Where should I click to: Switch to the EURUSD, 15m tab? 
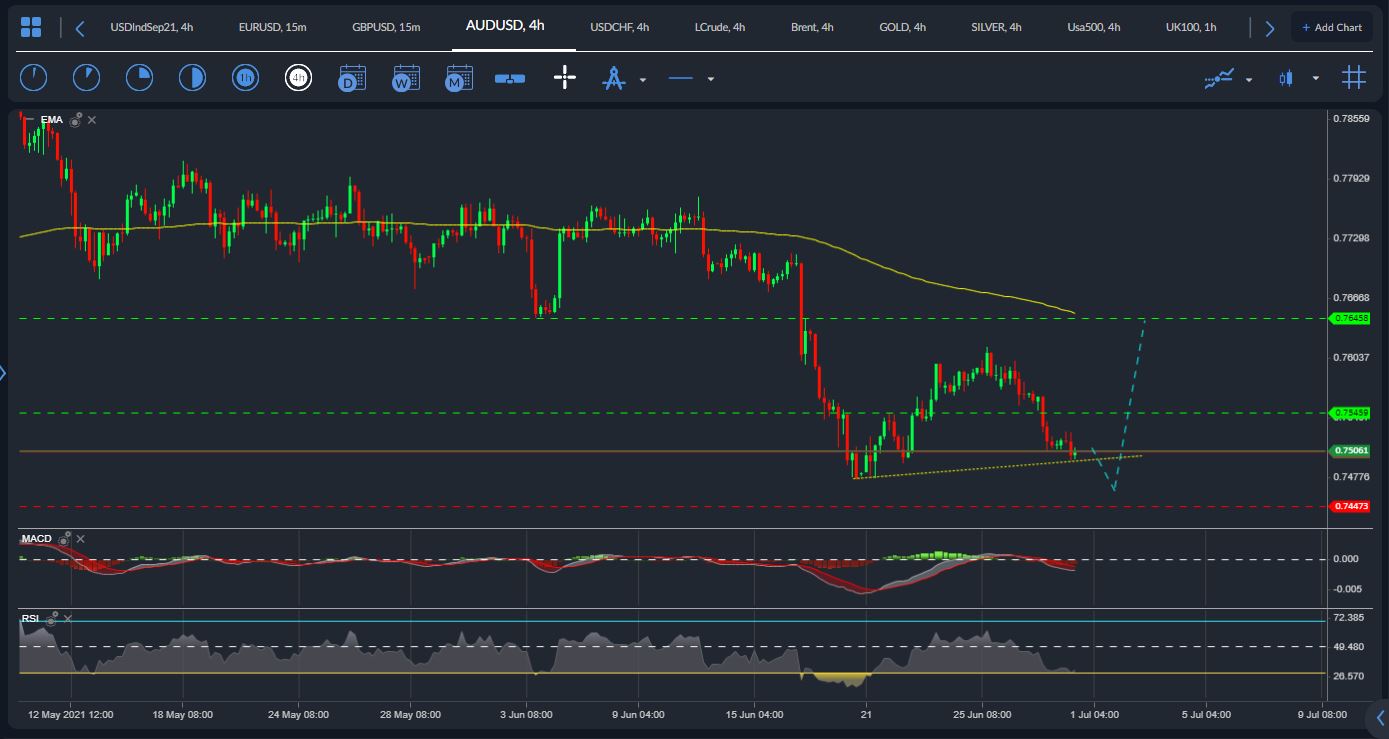[272, 27]
